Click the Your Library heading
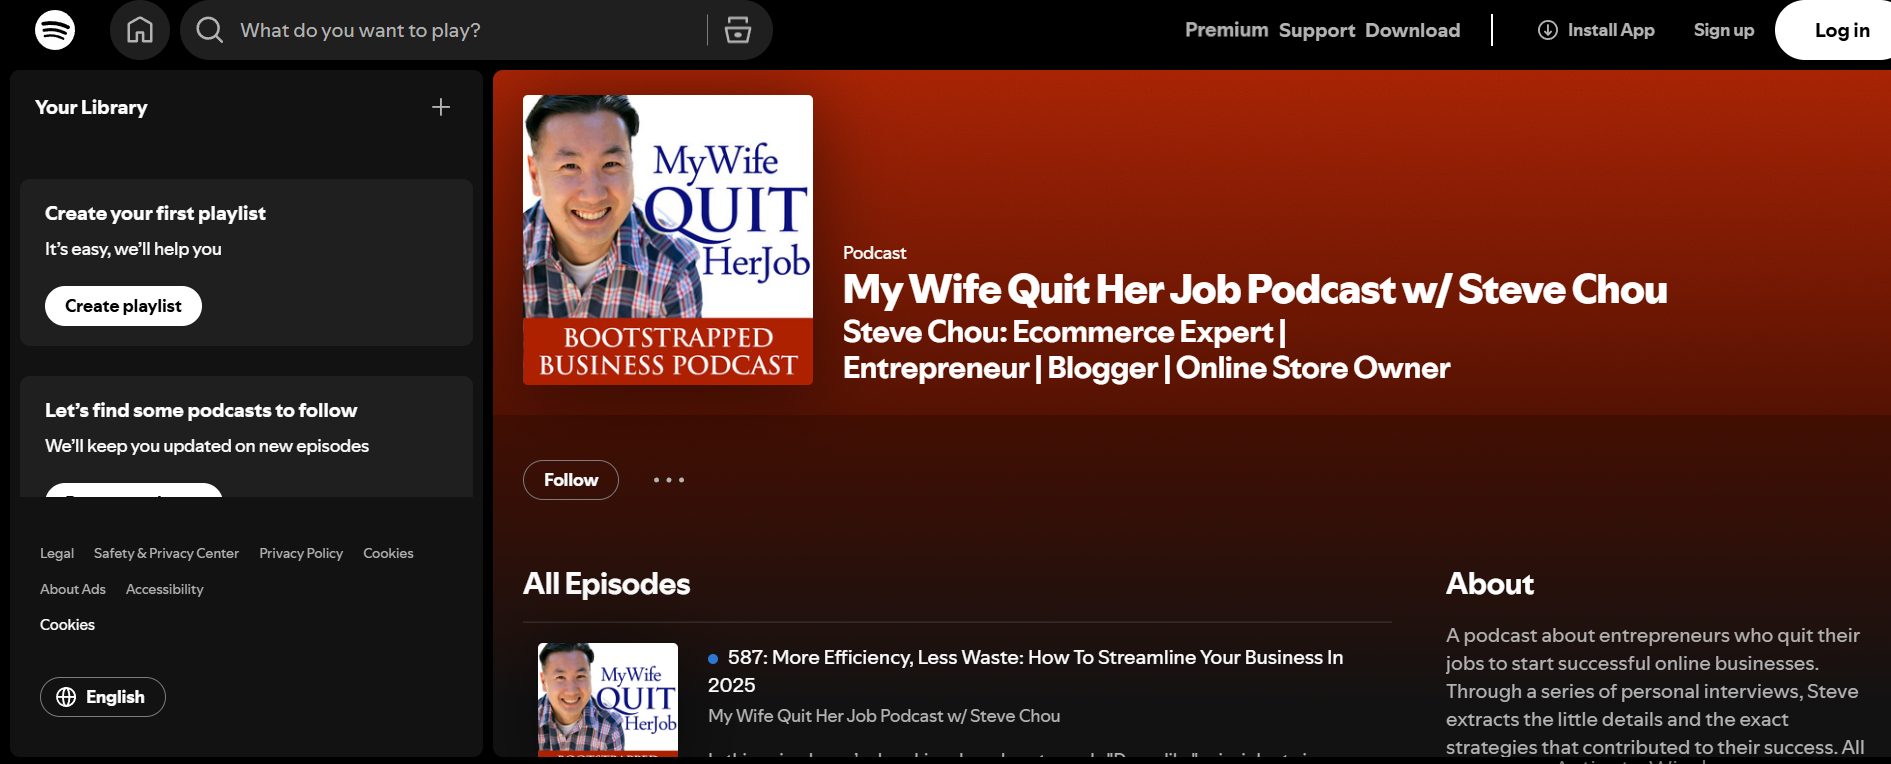Image resolution: width=1891 pixels, height=764 pixels. pos(91,107)
